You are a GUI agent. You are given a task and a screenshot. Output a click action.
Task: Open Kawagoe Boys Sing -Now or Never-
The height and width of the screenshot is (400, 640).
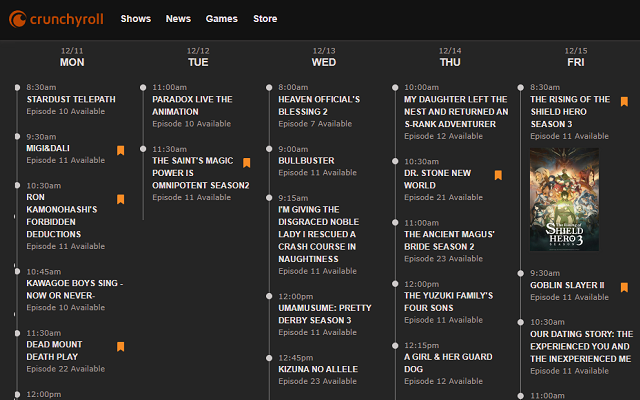point(75,289)
